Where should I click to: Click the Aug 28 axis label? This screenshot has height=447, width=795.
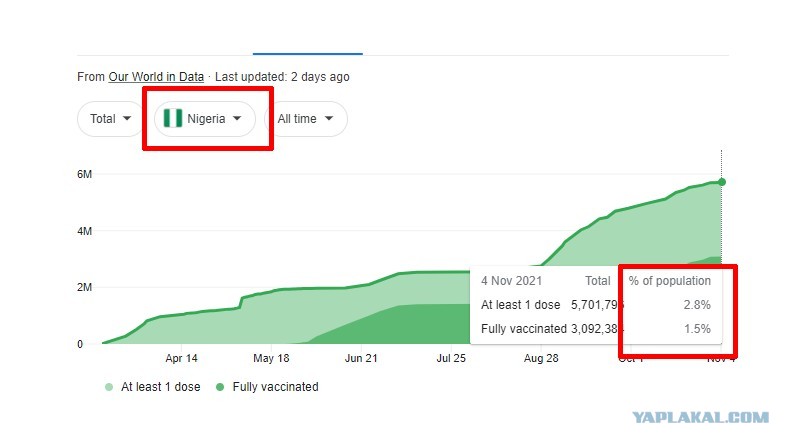pyautogui.click(x=541, y=358)
